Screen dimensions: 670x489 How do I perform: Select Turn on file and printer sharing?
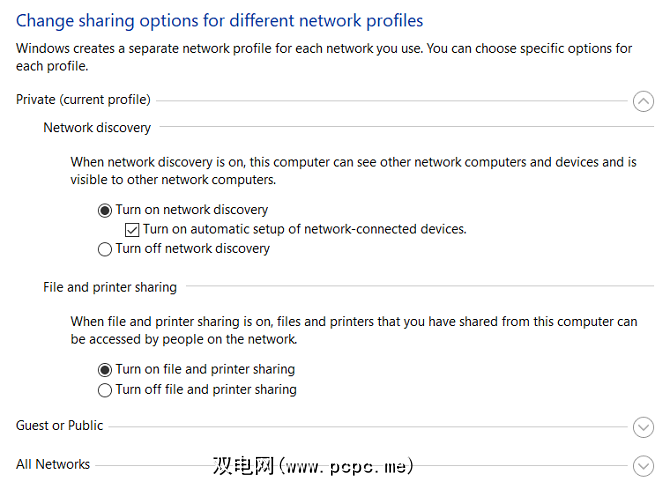click(105, 369)
